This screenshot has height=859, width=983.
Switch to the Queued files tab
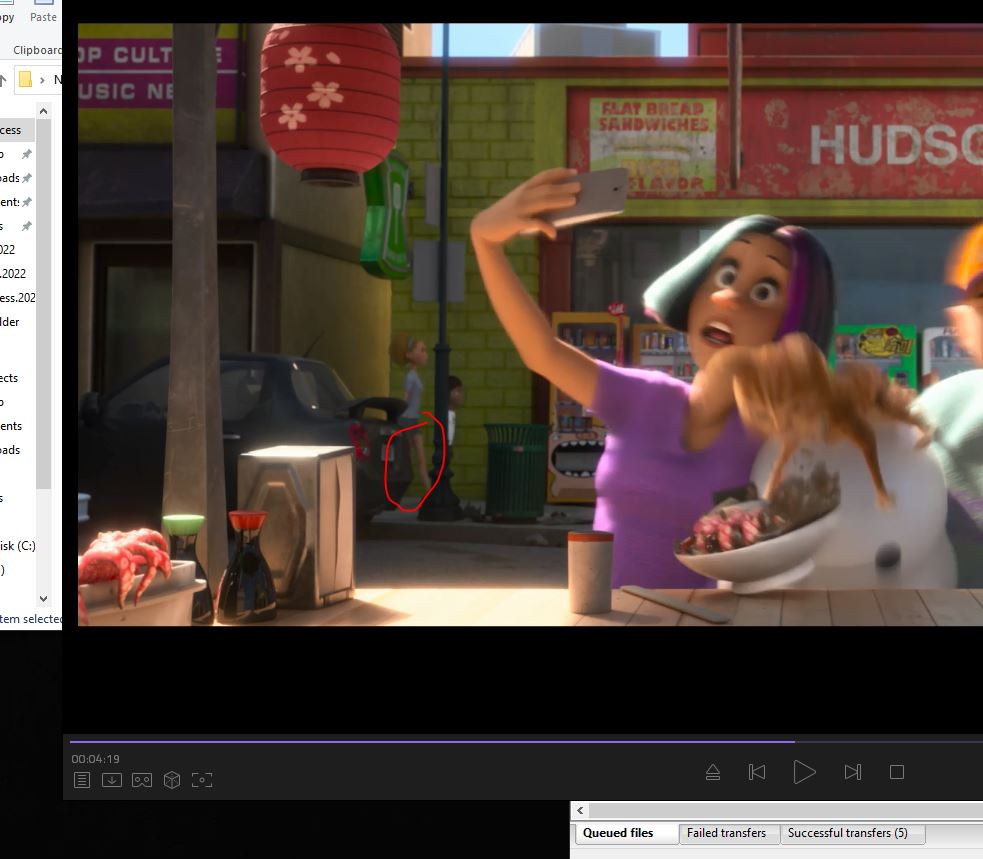click(x=618, y=833)
